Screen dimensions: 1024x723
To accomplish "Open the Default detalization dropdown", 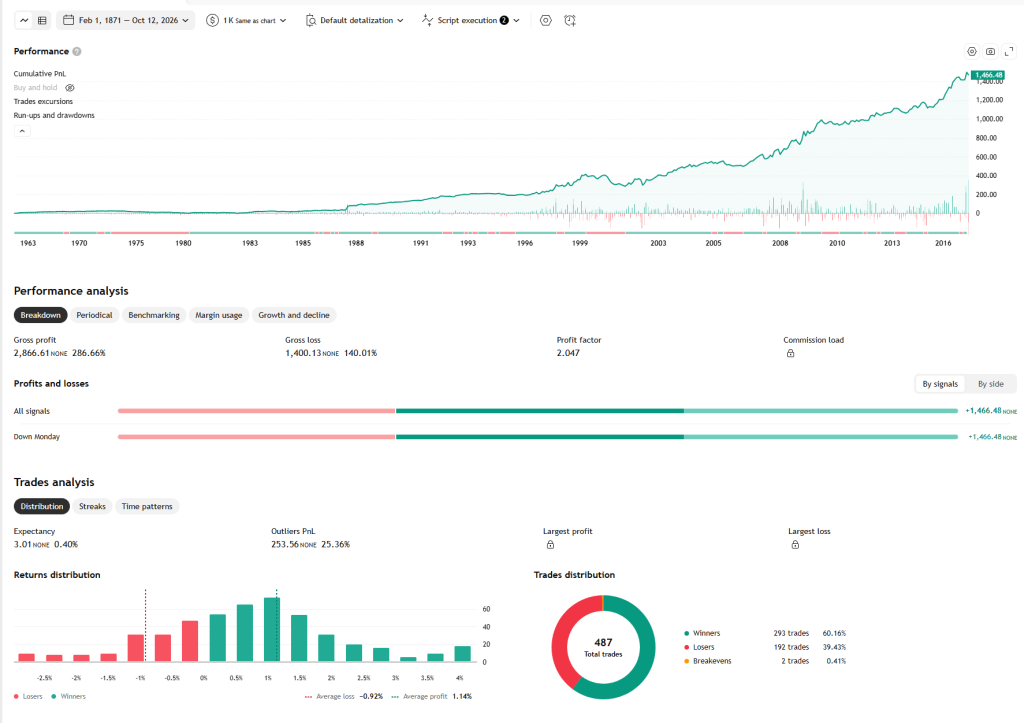I will [355, 20].
